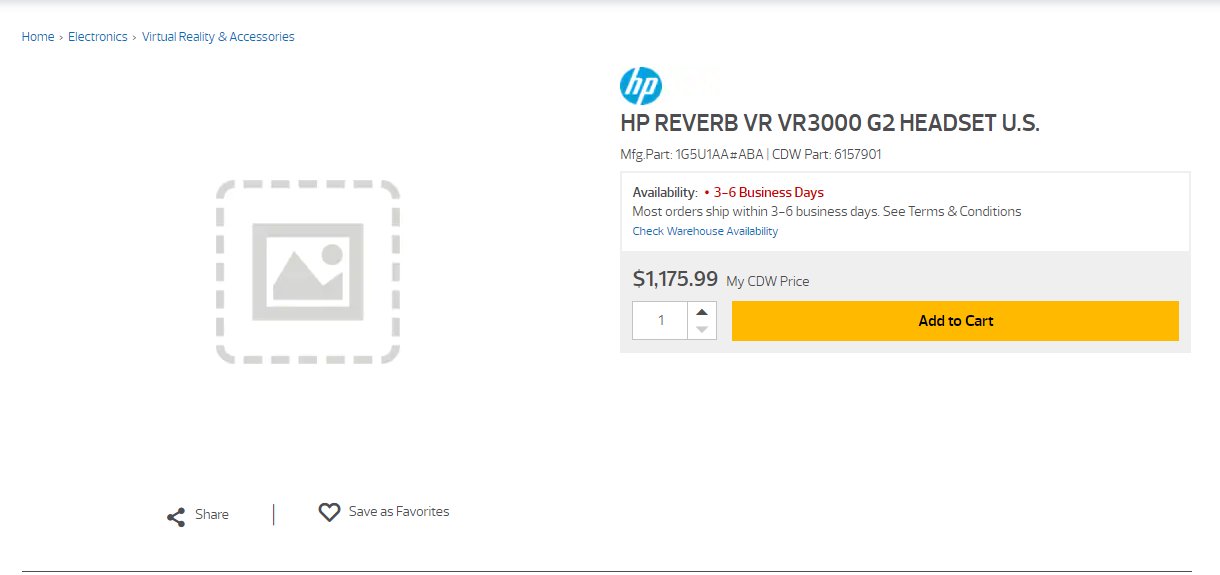1220x575 pixels.
Task: Increase quantity with the up arrow
Action: point(702,312)
